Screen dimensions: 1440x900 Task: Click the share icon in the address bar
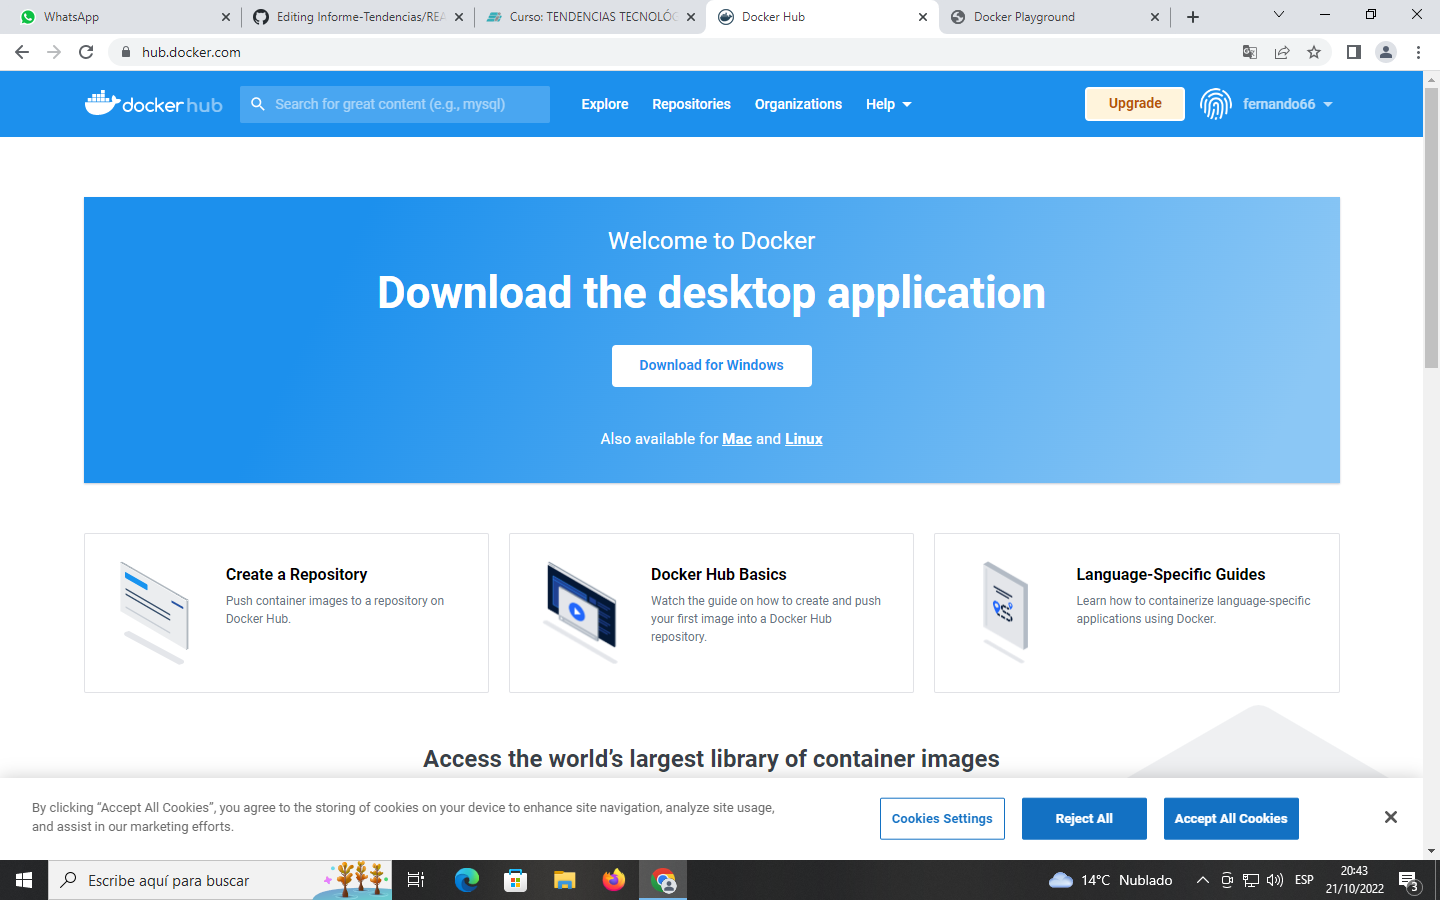(x=1283, y=51)
